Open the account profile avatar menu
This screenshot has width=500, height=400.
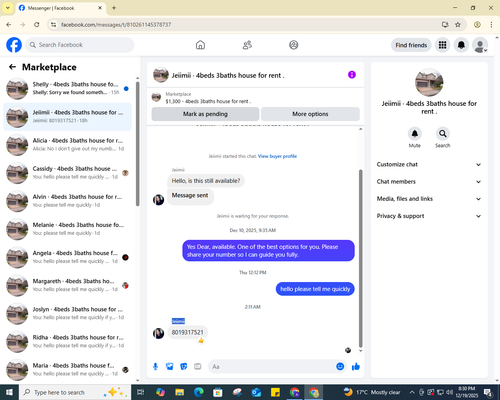pos(480,45)
